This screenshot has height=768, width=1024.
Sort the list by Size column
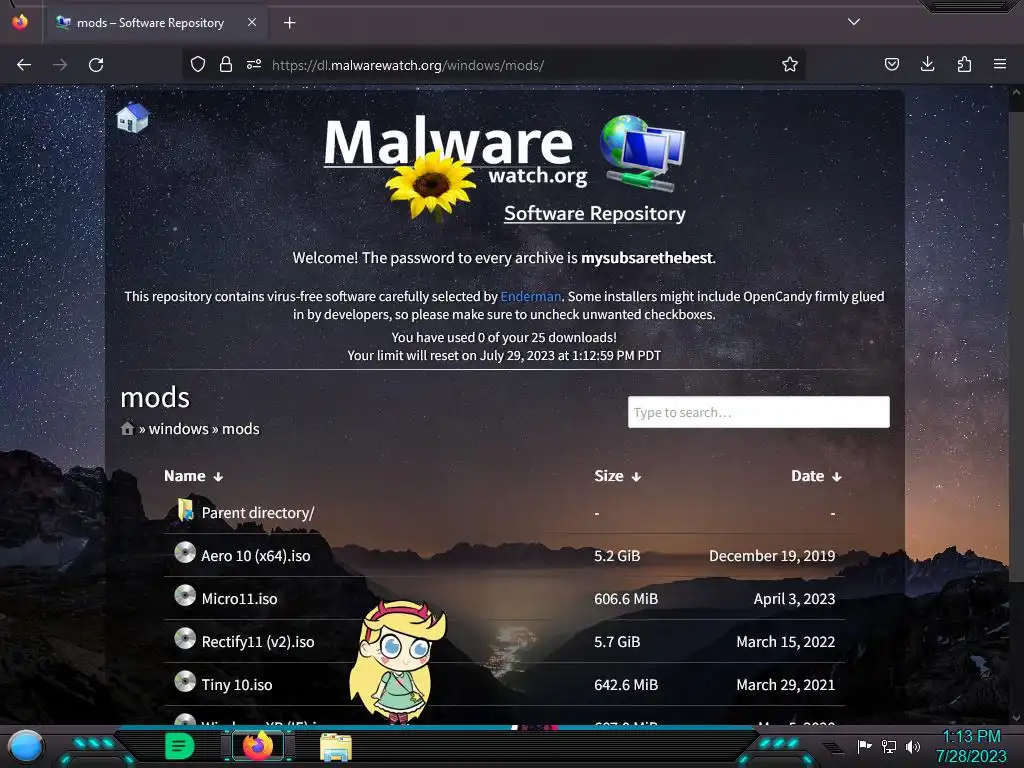[617, 476]
